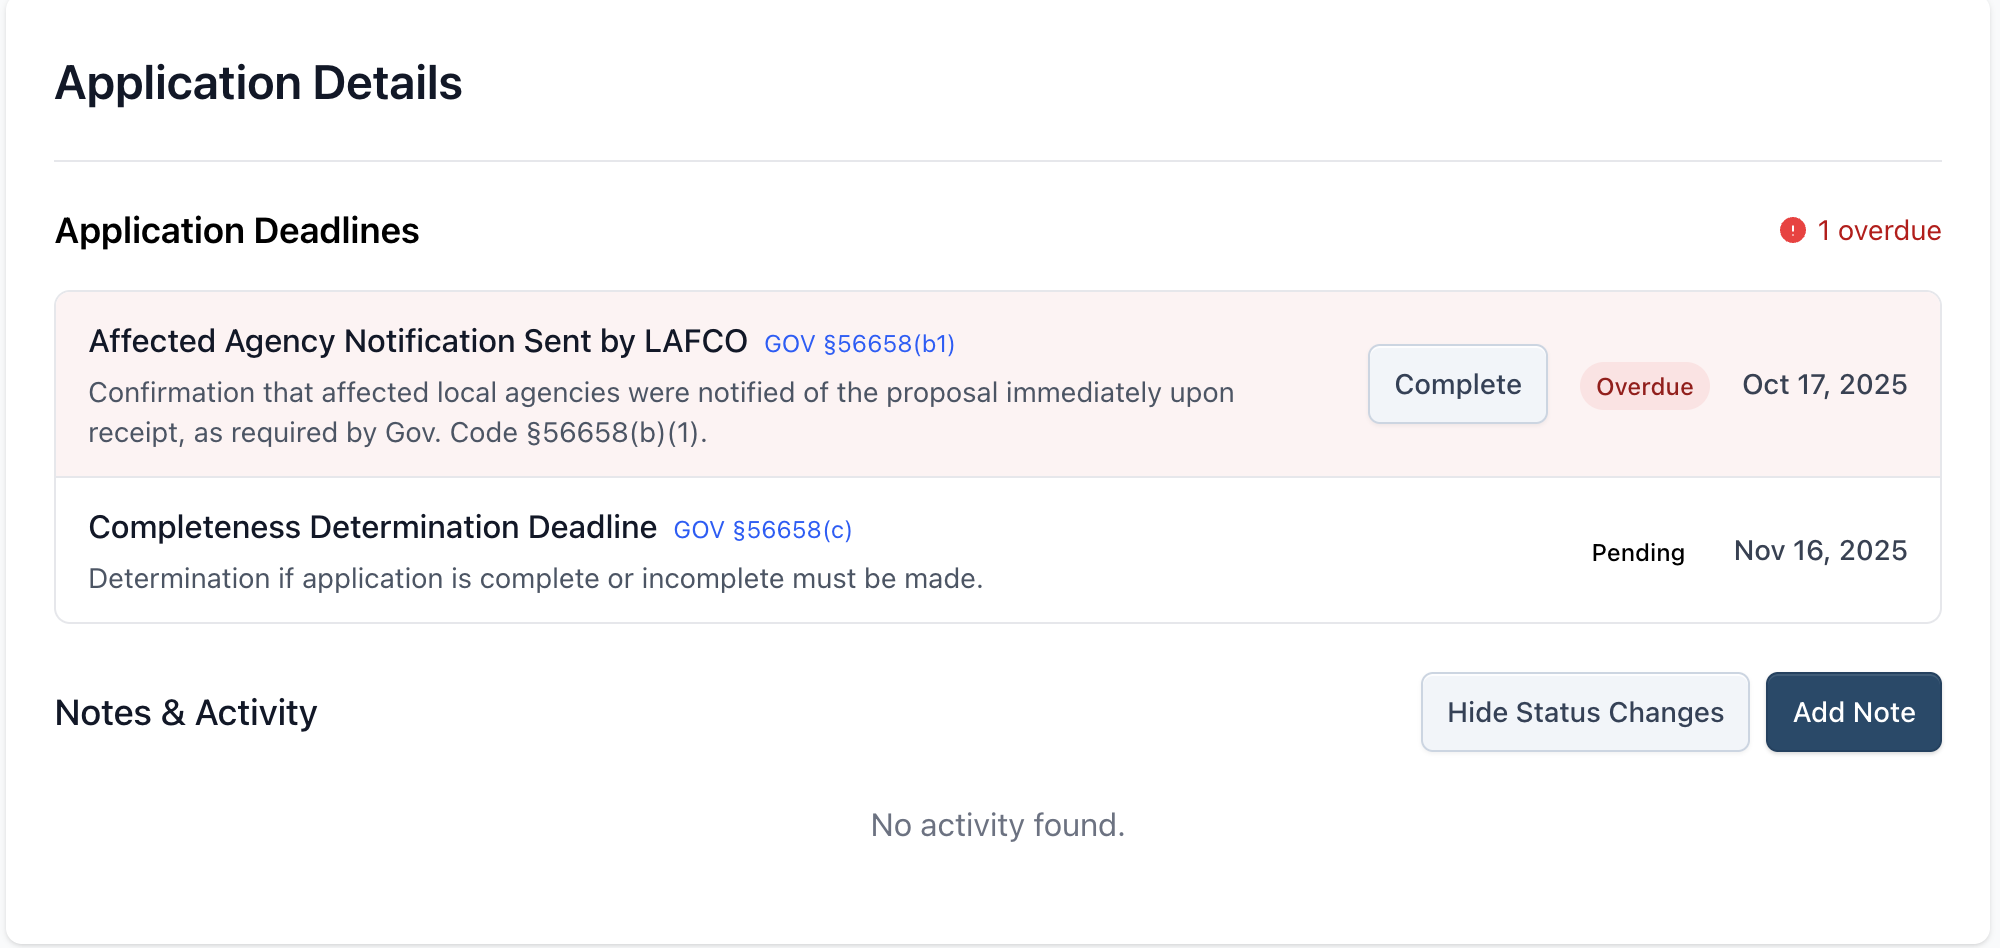Click the No activity found message
Screen dimensions: 2000x948
tap(997, 825)
